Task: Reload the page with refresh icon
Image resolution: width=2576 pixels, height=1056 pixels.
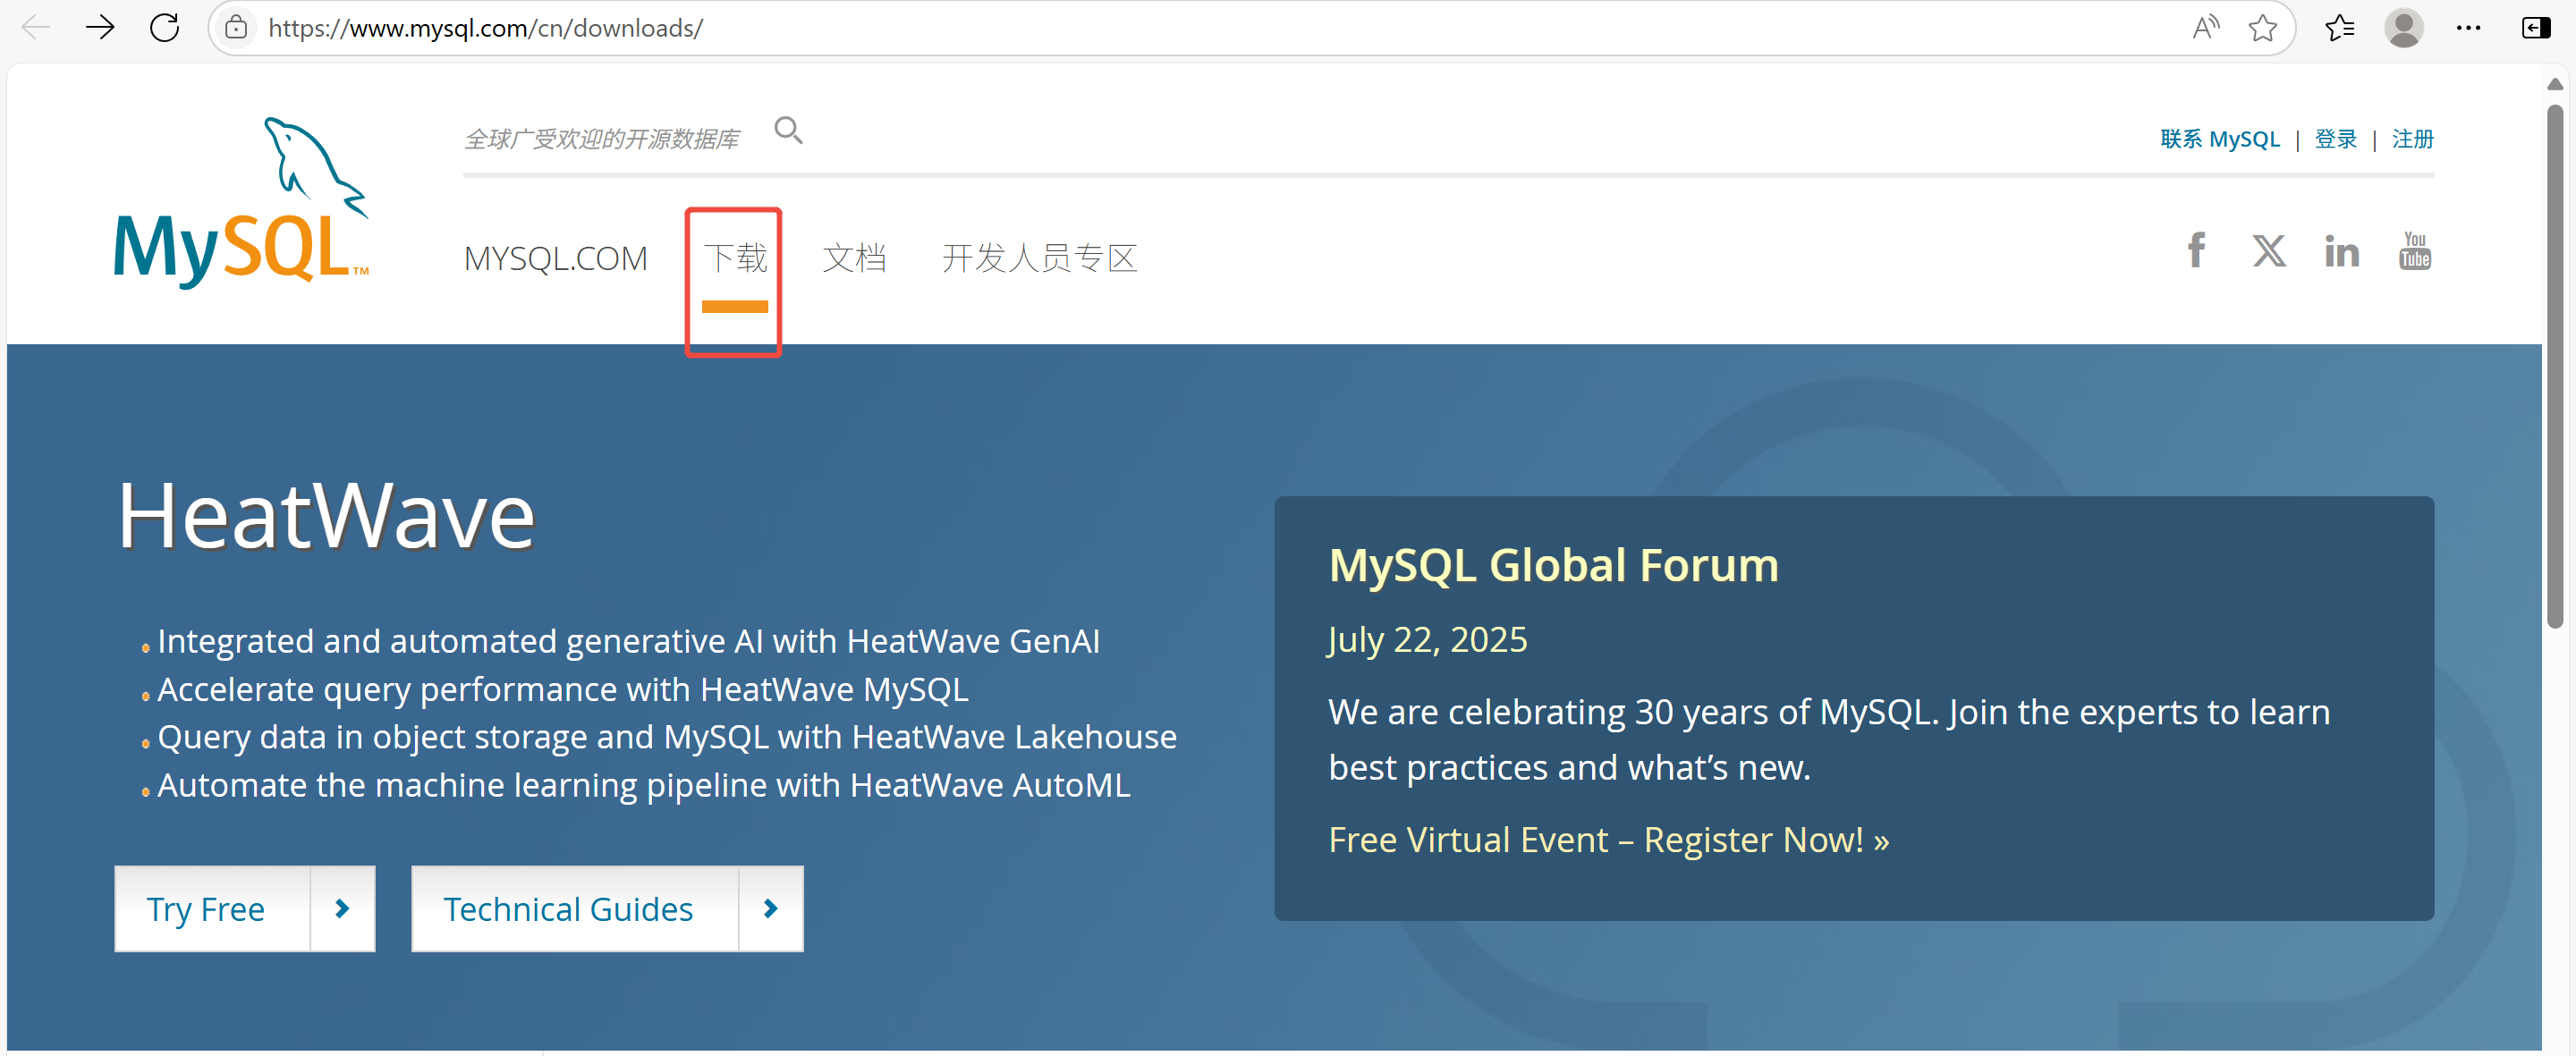Action: (164, 27)
